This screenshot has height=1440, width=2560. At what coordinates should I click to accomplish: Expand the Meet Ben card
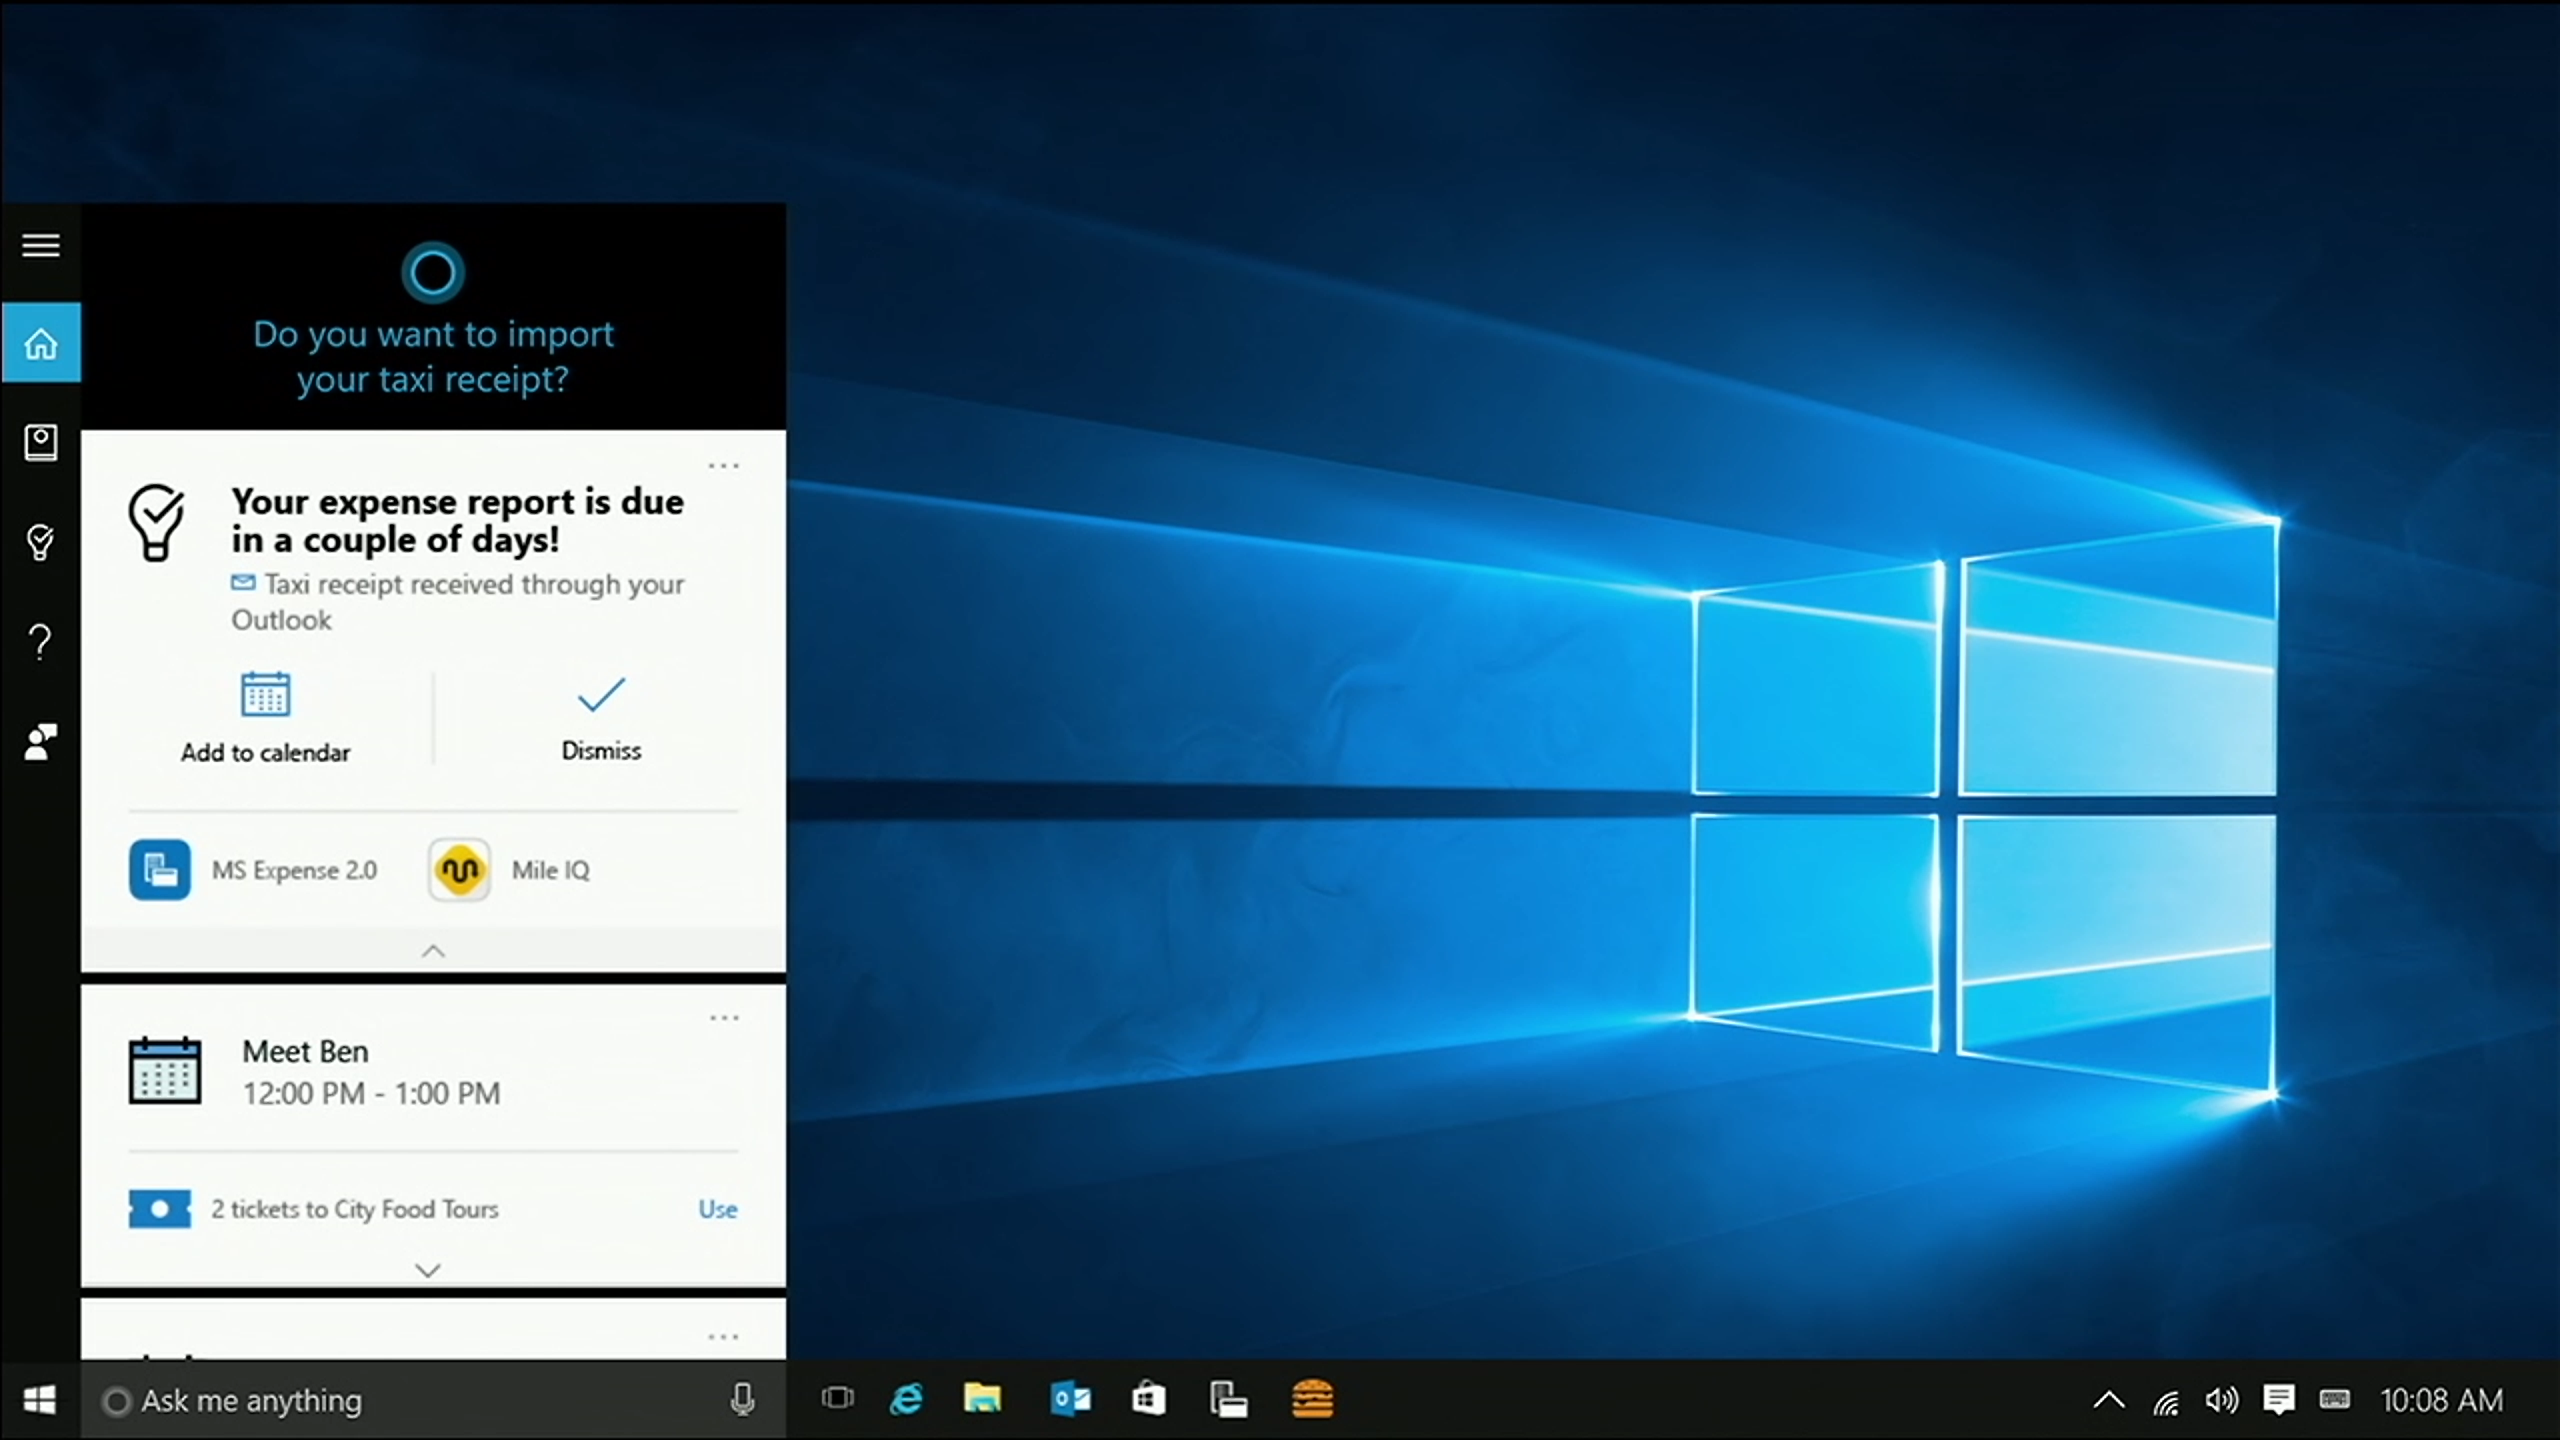[428, 1270]
